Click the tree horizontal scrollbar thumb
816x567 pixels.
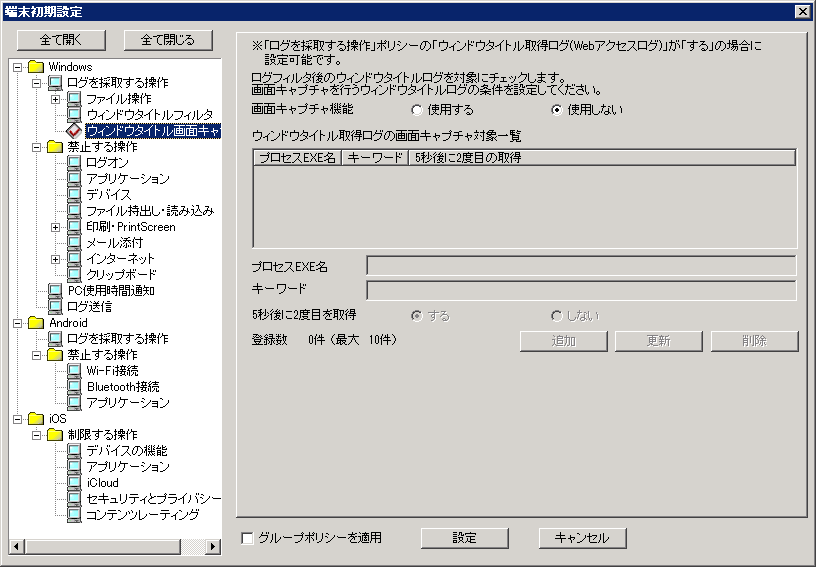click(x=103, y=547)
